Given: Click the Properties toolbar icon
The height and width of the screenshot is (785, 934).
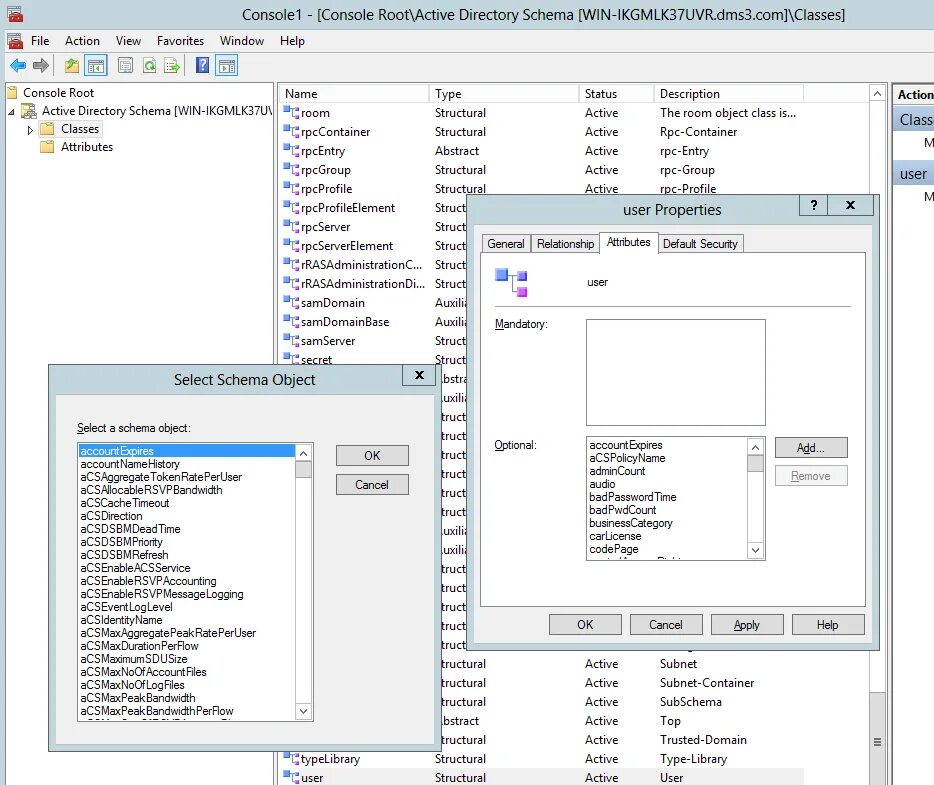Looking at the screenshot, I should tap(125, 66).
